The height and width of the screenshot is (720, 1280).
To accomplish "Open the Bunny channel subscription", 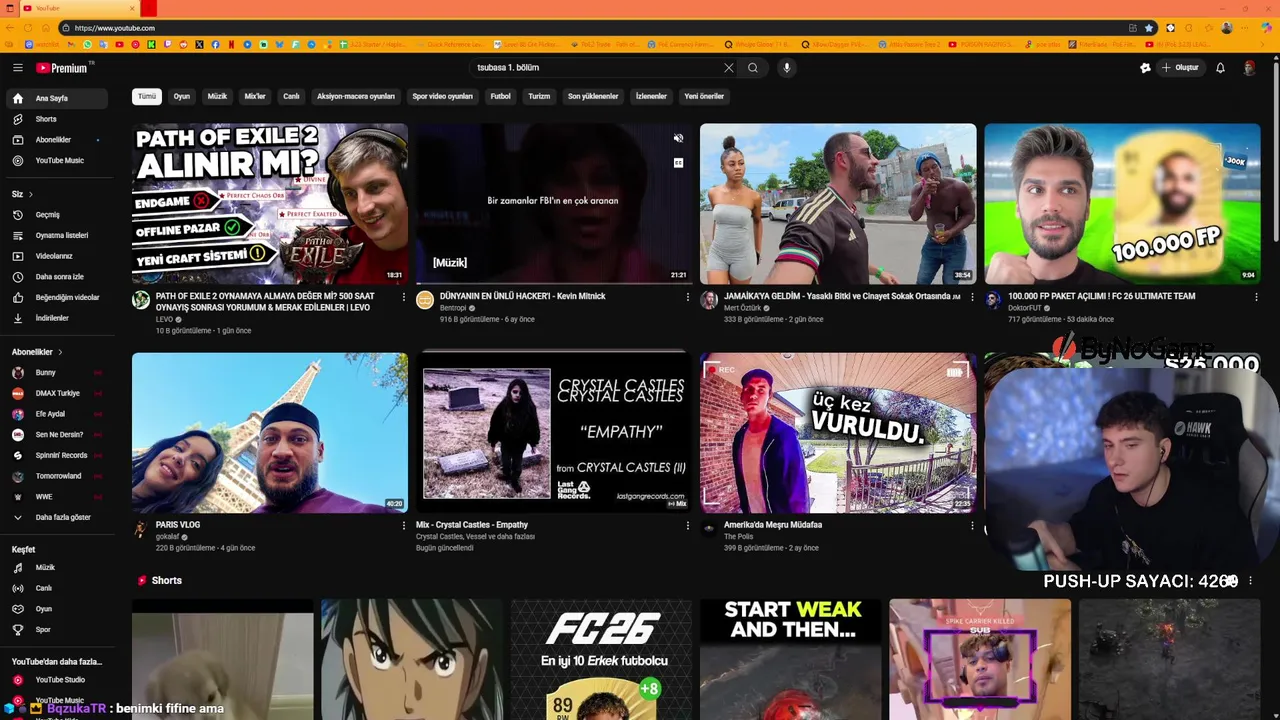I will [x=56, y=372].
